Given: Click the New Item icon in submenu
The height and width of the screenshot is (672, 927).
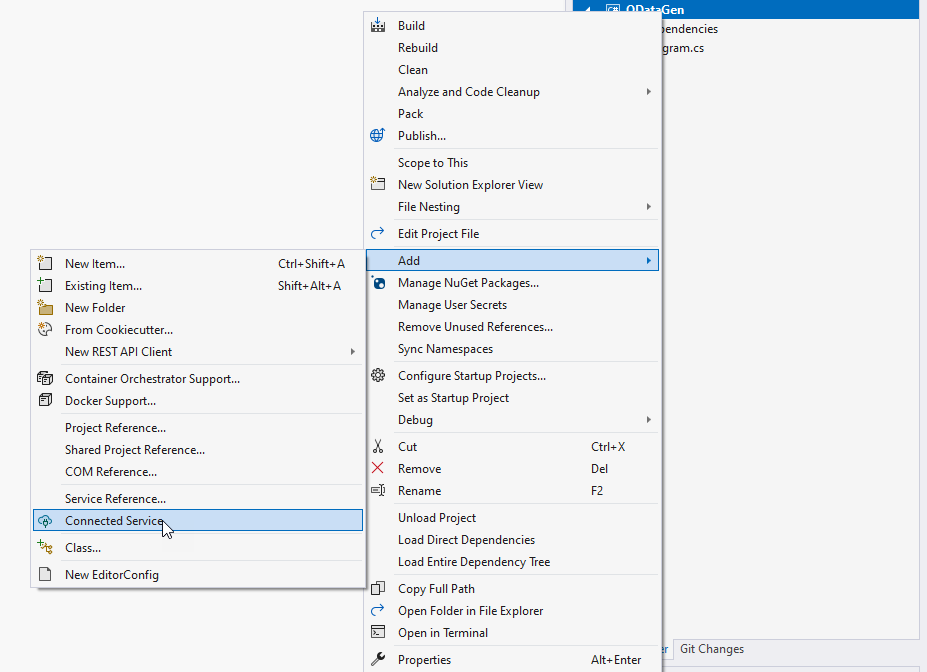Looking at the screenshot, I should (x=45, y=263).
